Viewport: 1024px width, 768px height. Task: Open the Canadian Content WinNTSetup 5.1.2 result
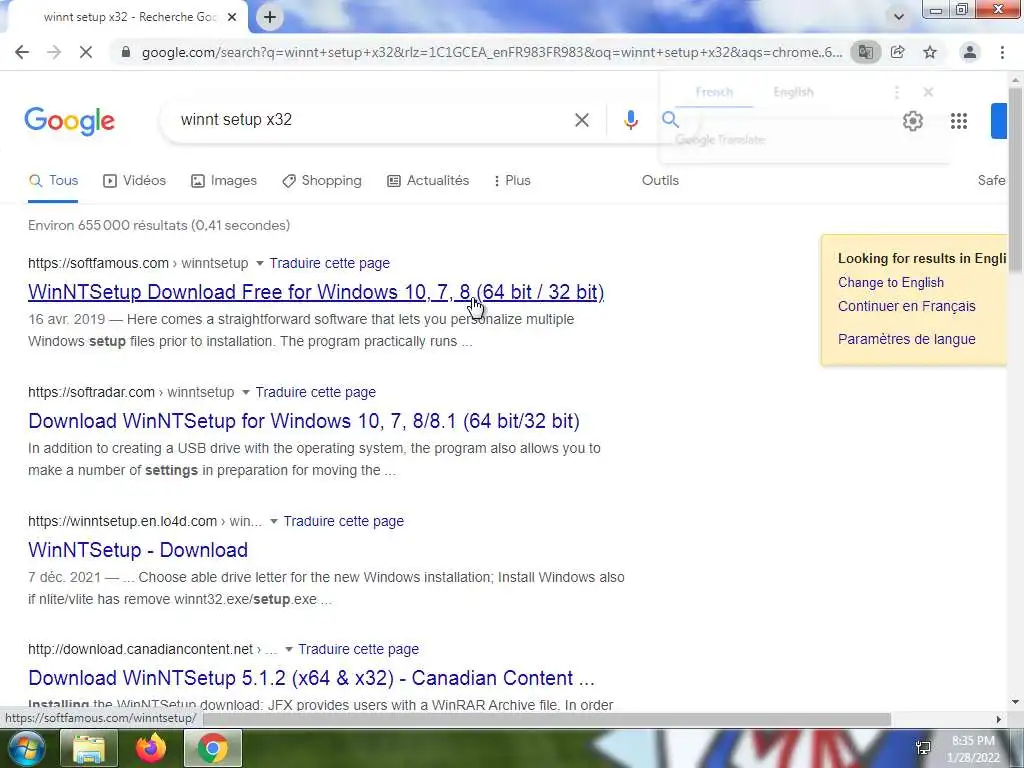click(x=312, y=678)
